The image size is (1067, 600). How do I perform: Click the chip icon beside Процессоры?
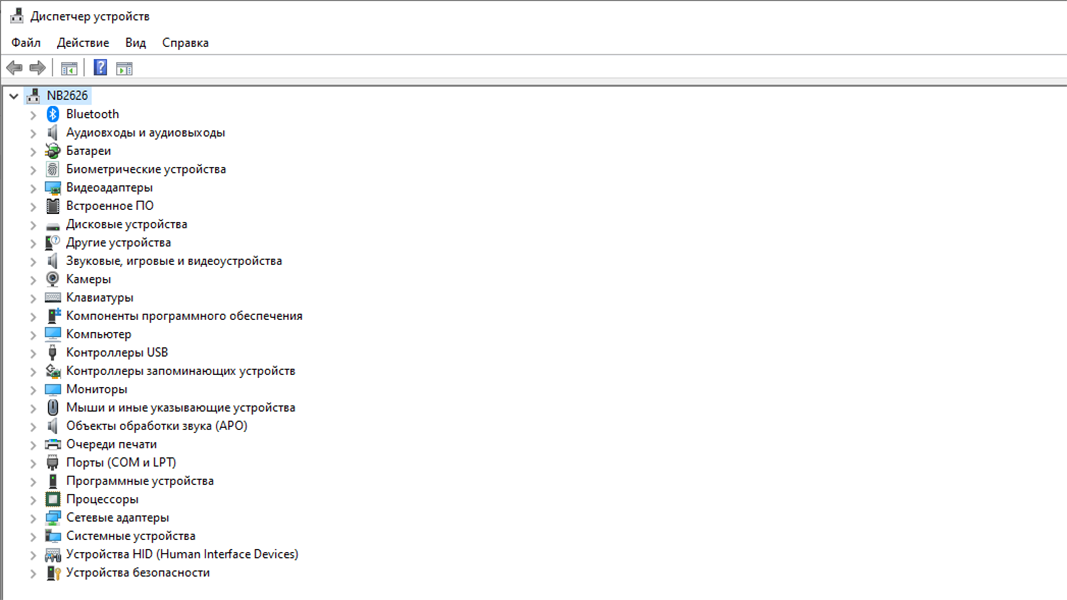[53, 499]
